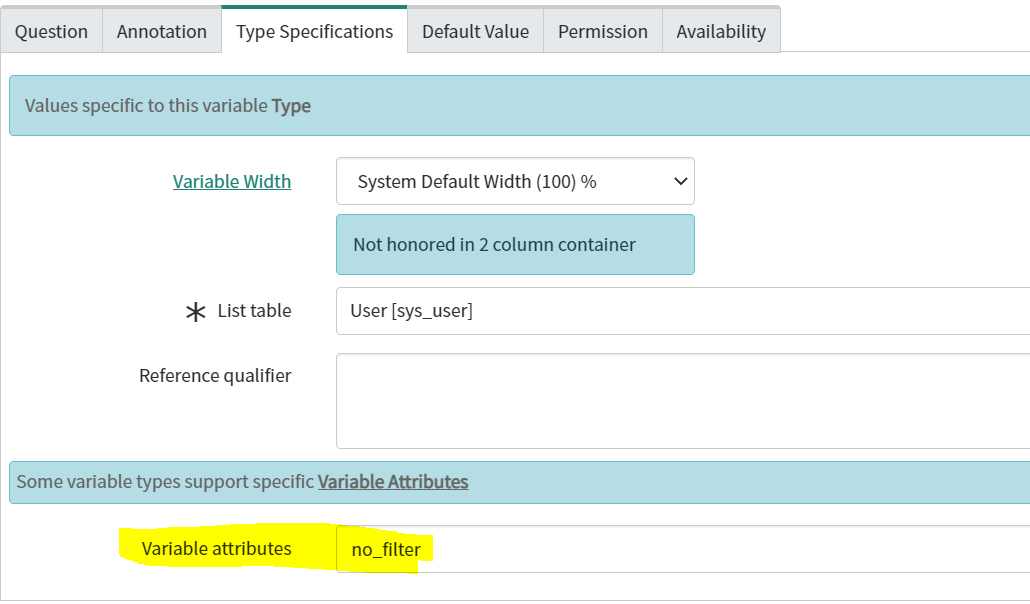
Task: Switch to the Question tab
Action: (51, 31)
